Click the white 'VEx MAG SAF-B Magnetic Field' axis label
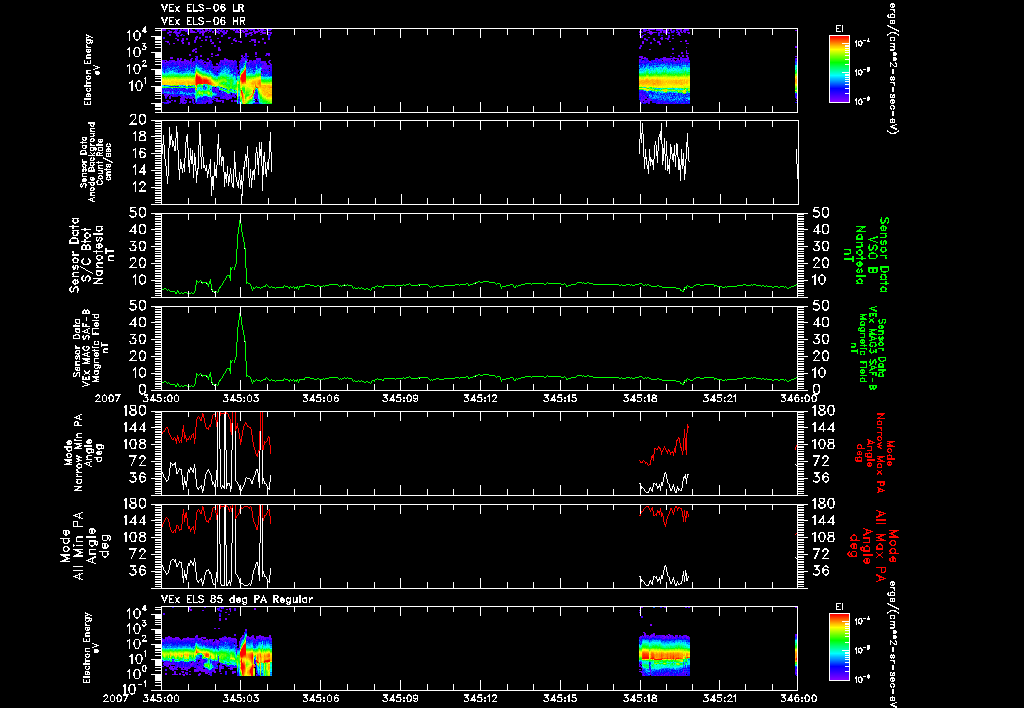Screen dimensions: 1024x708 click(91, 347)
